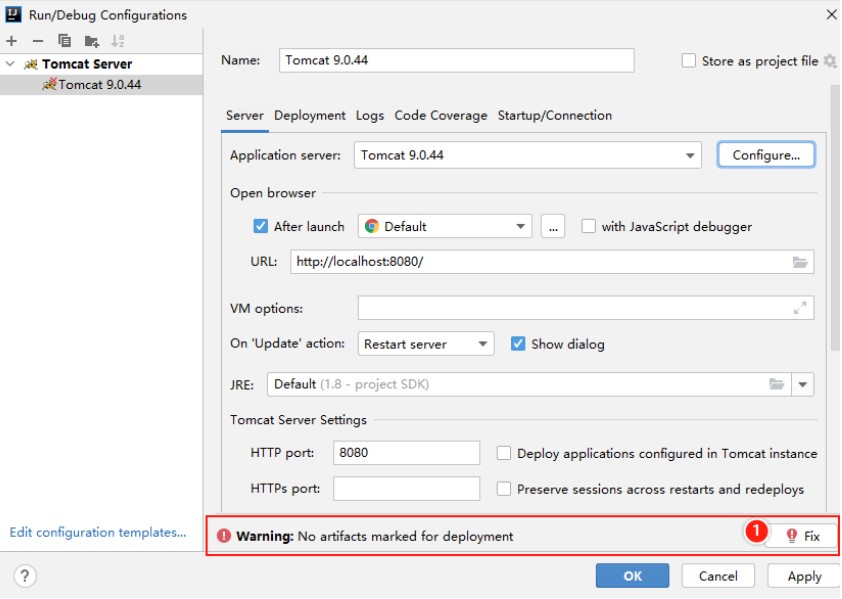This screenshot has width=842, height=599.
Task: Sort configurations alphabetically icon
Action: pyautogui.click(x=118, y=41)
